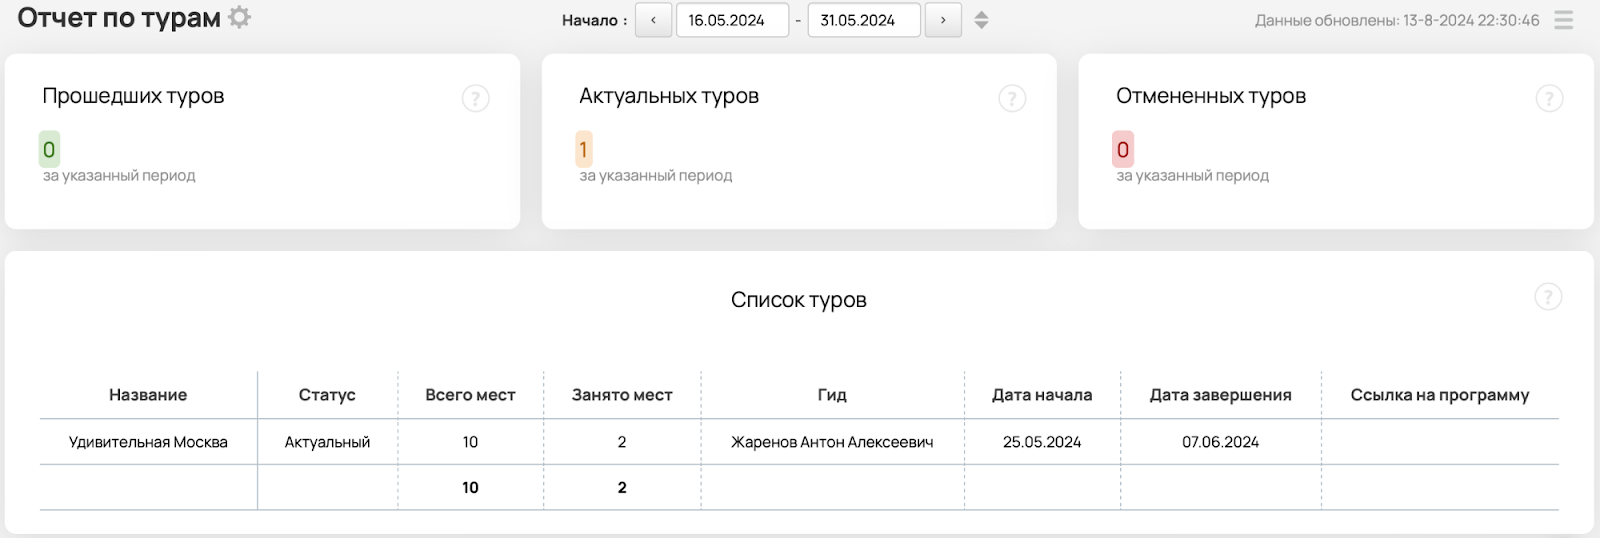This screenshot has height=538, width=1600.
Task: Click the Данные обновлены timestamp
Action: 1397,20
